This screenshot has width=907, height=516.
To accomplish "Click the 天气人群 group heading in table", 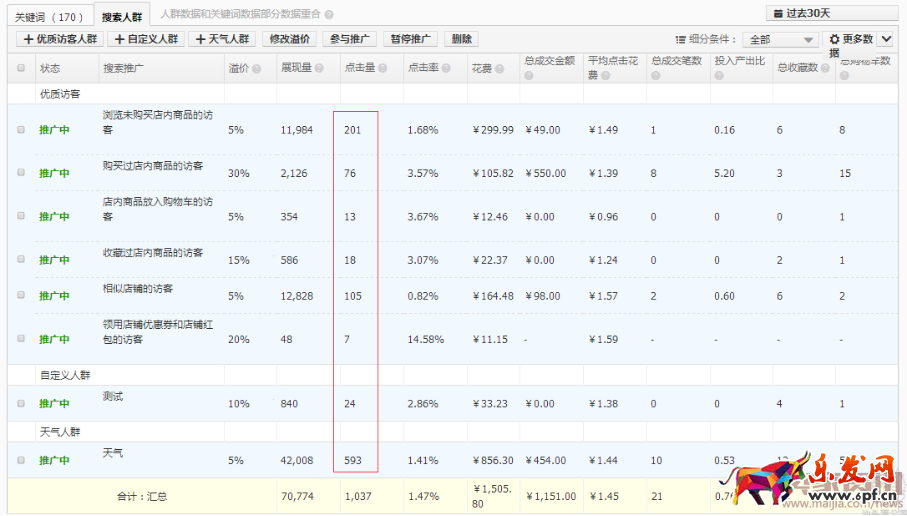I will (x=60, y=432).
